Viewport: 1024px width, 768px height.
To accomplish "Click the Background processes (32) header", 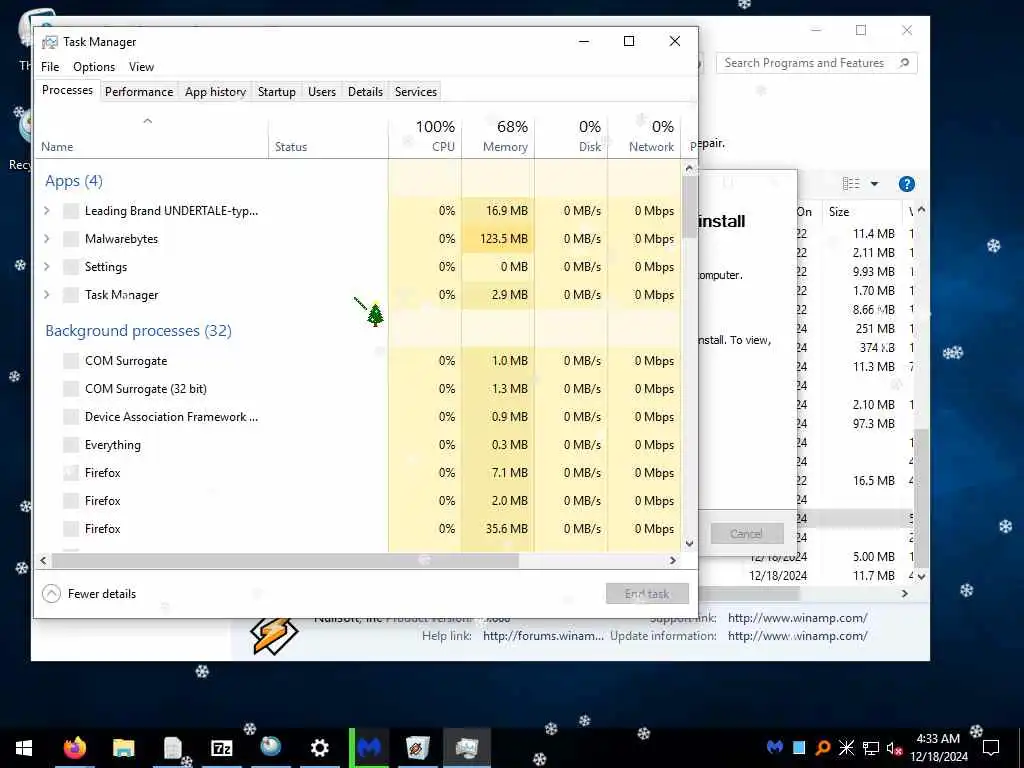I will (138, 330).
